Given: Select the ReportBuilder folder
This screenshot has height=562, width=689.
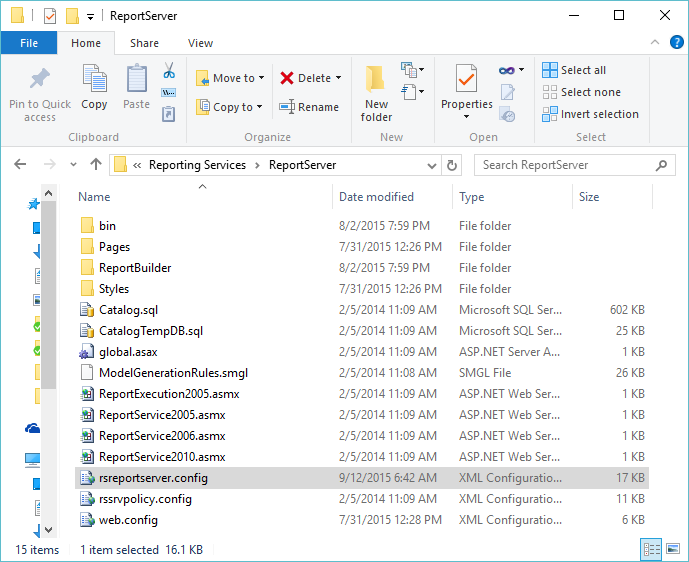Looking at the screenshot, I should coord(362,268).
